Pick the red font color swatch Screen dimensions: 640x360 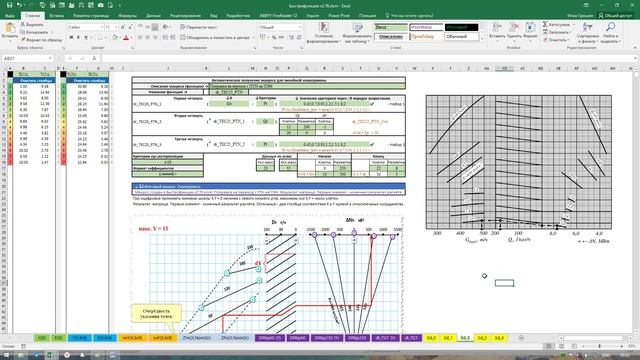tap(126, 38)
